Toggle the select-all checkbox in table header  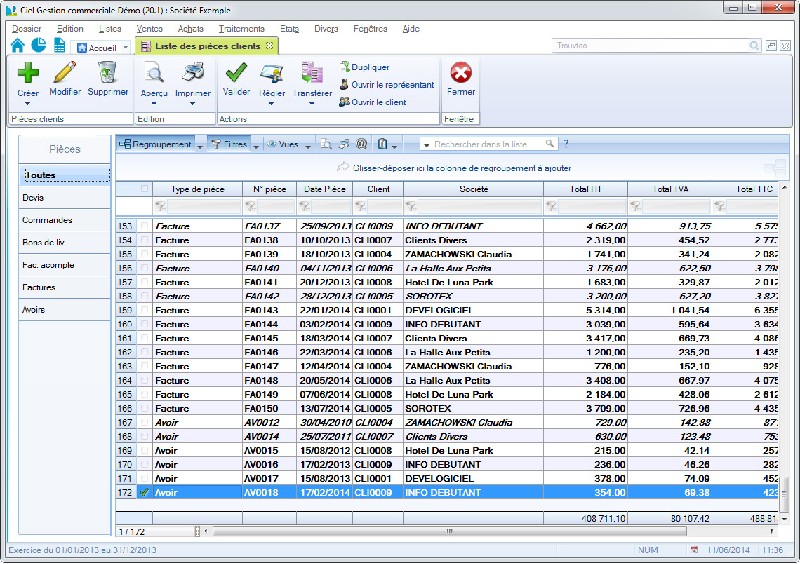point(145,188)
